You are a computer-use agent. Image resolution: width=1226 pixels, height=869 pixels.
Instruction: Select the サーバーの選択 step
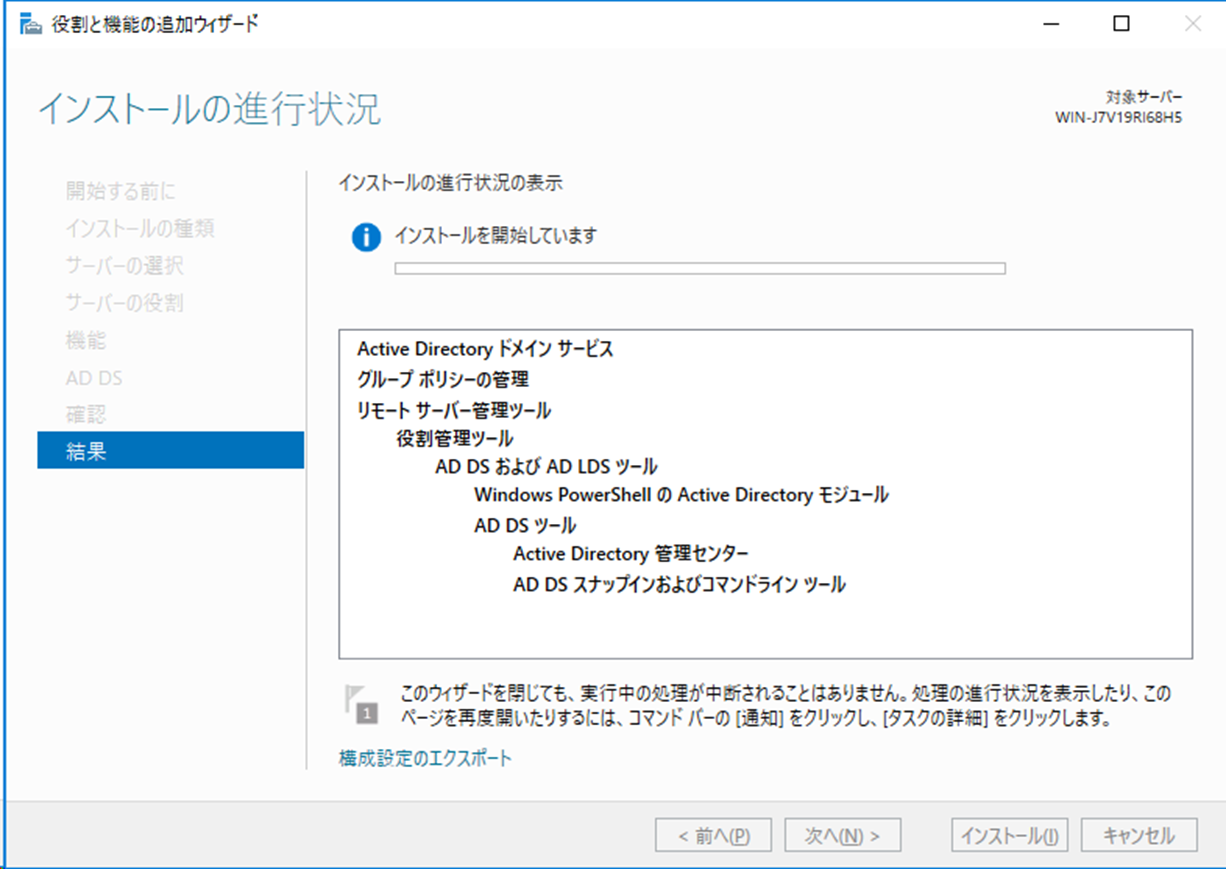[x=124, y=266]
